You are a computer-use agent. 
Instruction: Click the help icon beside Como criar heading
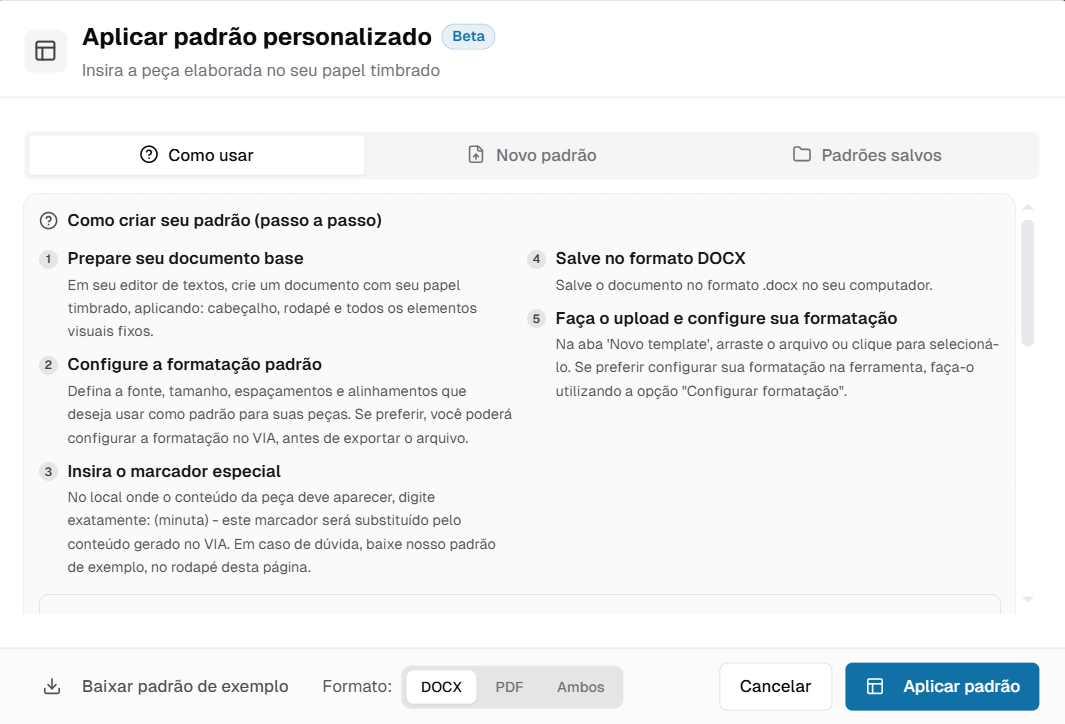coord(48,220)
